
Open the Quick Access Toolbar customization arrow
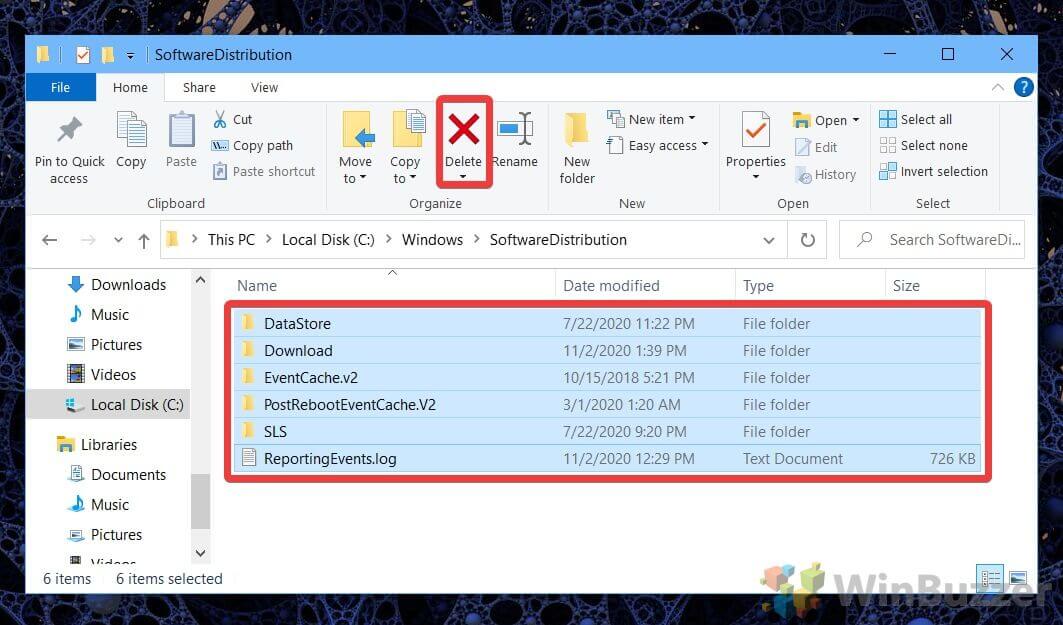[x=130, y=57]
